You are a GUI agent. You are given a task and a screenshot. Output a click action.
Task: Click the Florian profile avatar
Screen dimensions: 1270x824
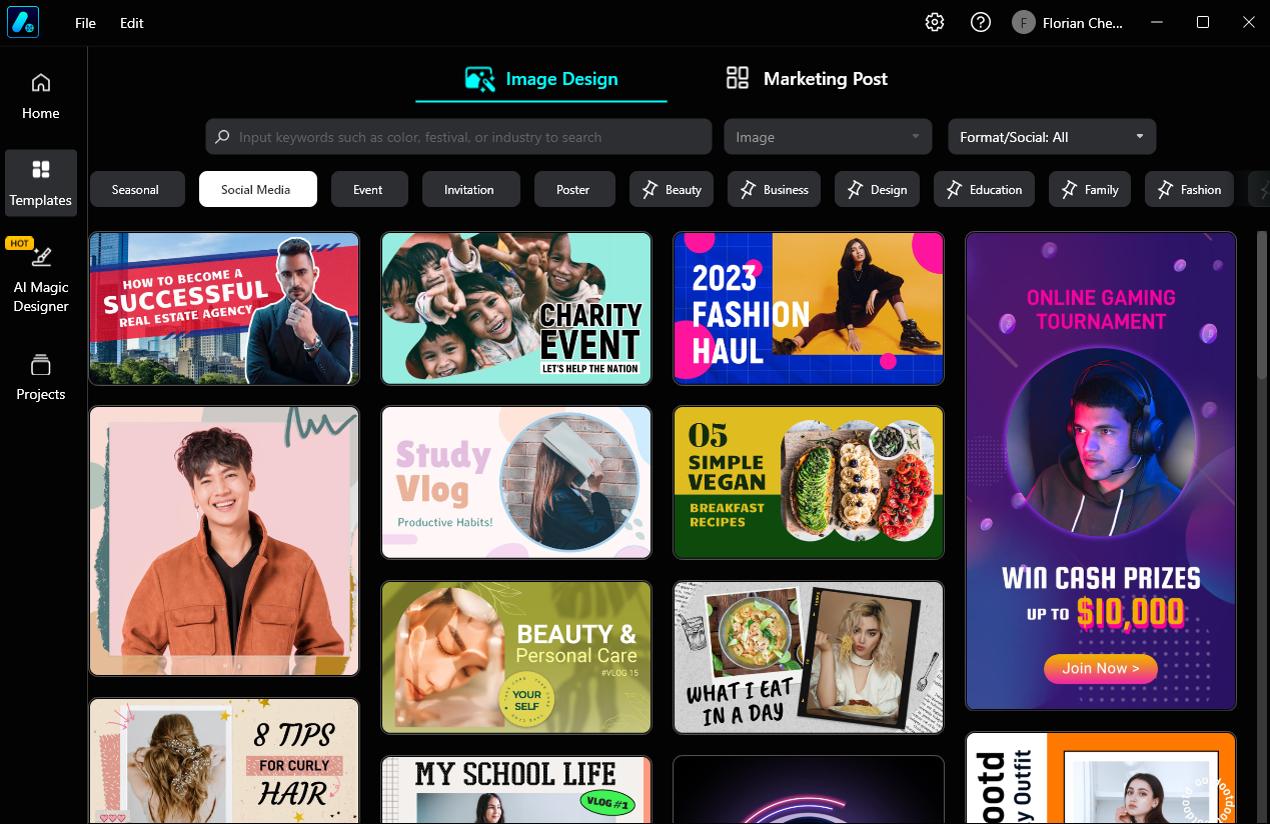(1021, 21)
